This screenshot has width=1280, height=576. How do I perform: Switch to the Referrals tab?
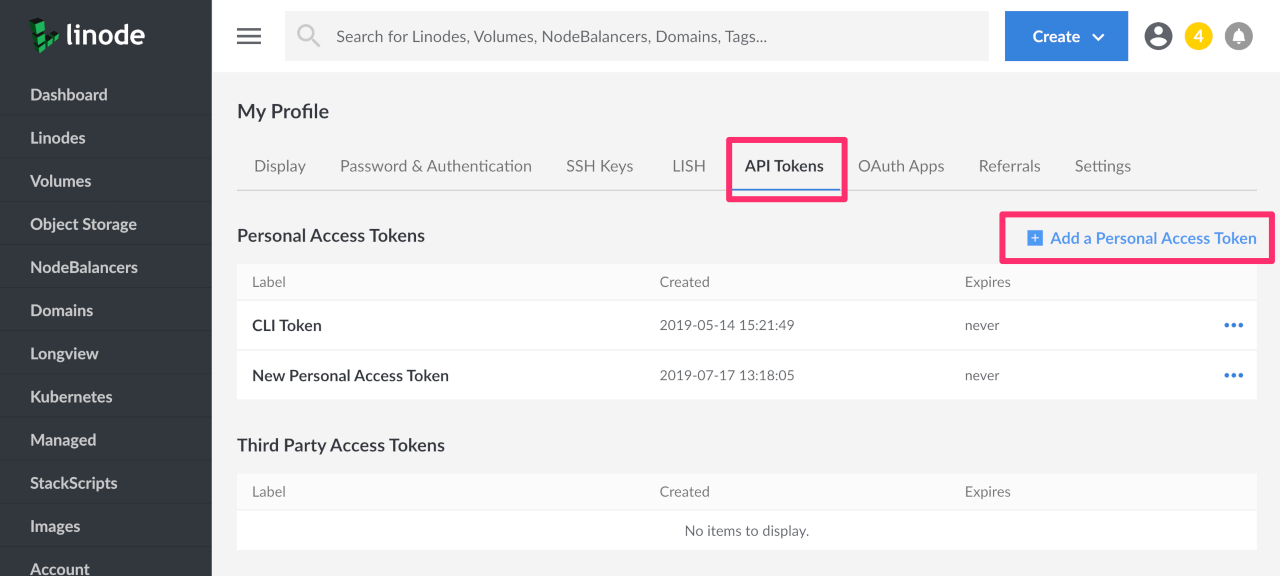[1009, 166]
